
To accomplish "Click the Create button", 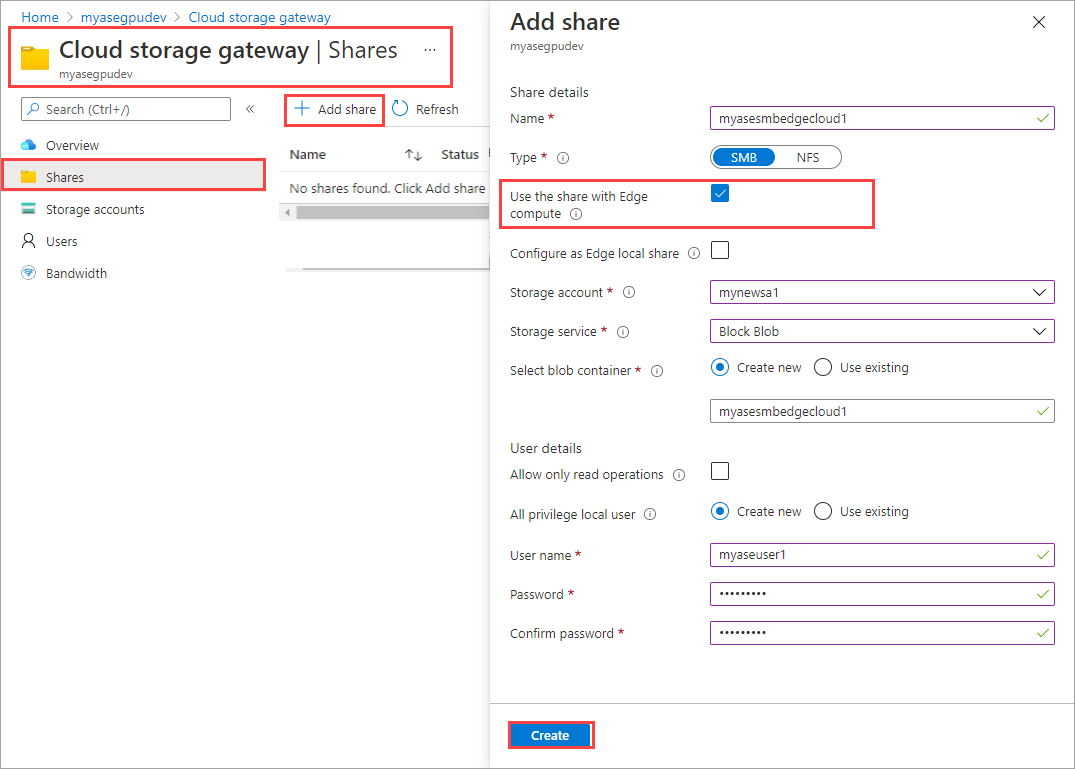I will [x=550, y=734].
